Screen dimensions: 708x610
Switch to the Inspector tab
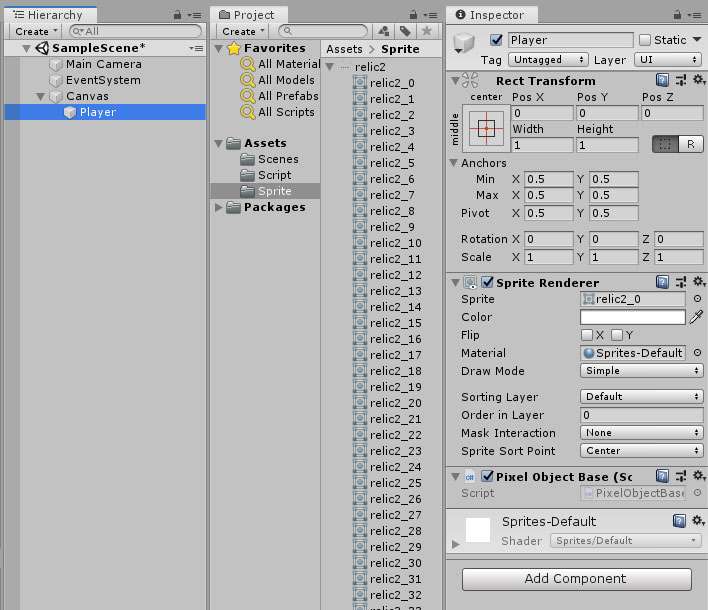(x=491, y=15)
